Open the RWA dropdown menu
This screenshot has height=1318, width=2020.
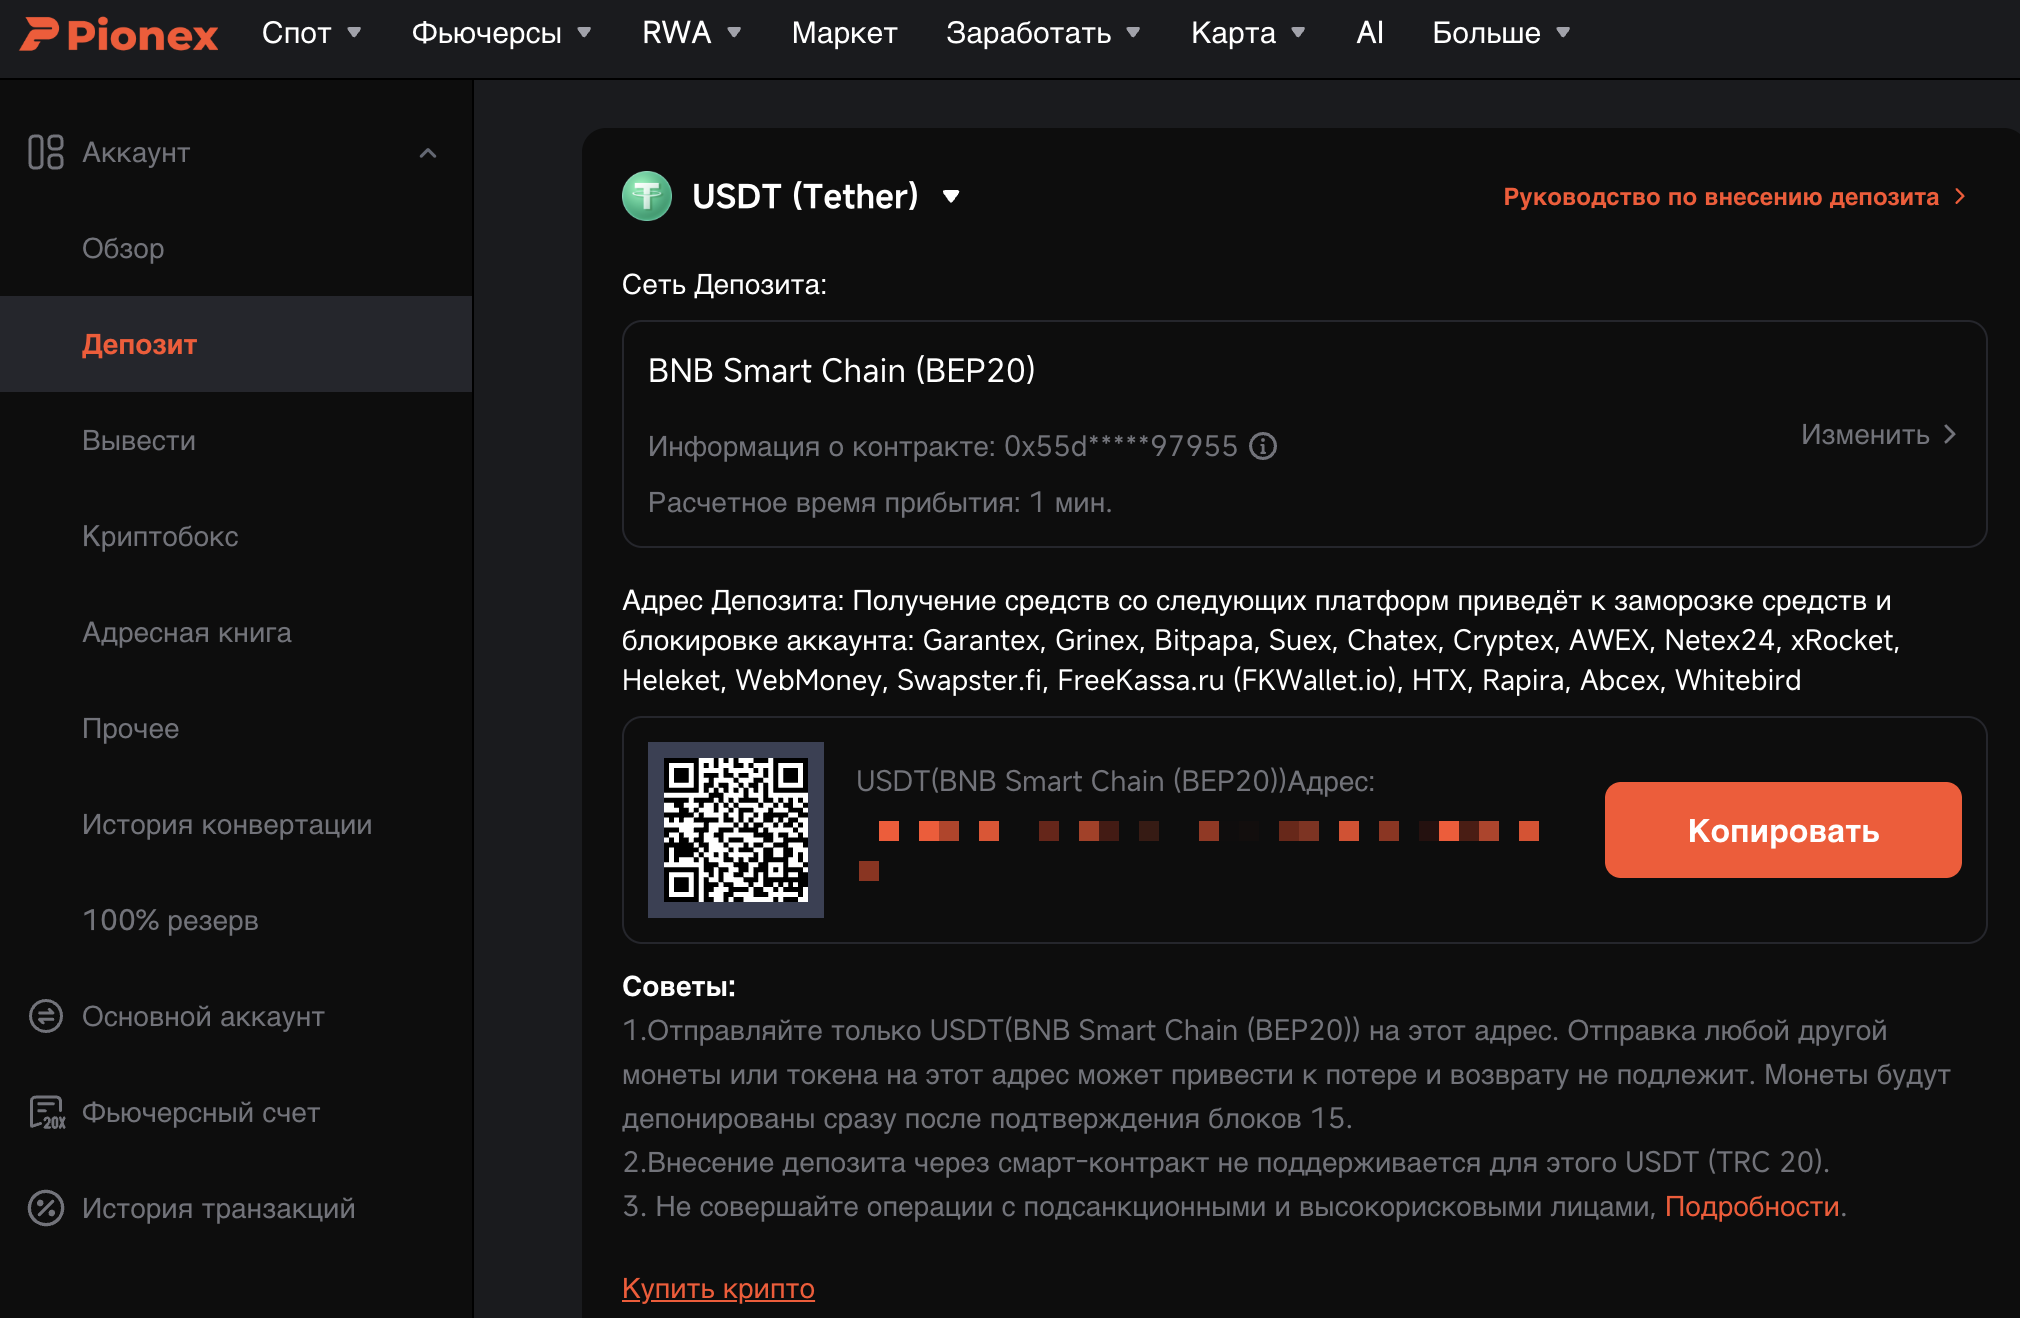691,33
